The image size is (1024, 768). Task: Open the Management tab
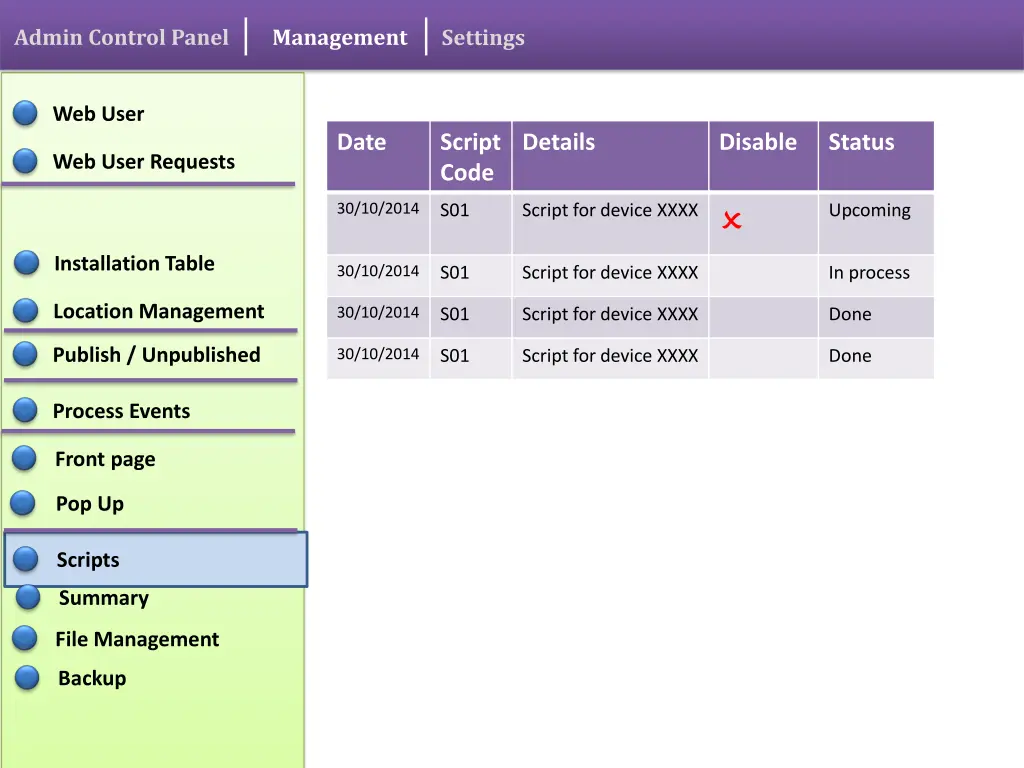(339, 38)
